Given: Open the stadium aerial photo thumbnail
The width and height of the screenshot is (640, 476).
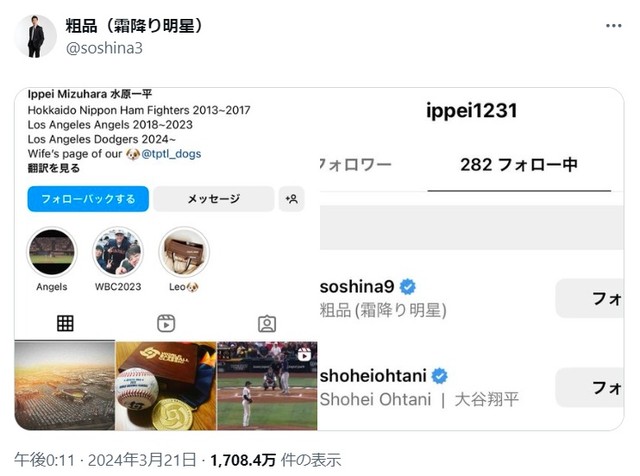Looking at the screenshot, I should 65,386.
